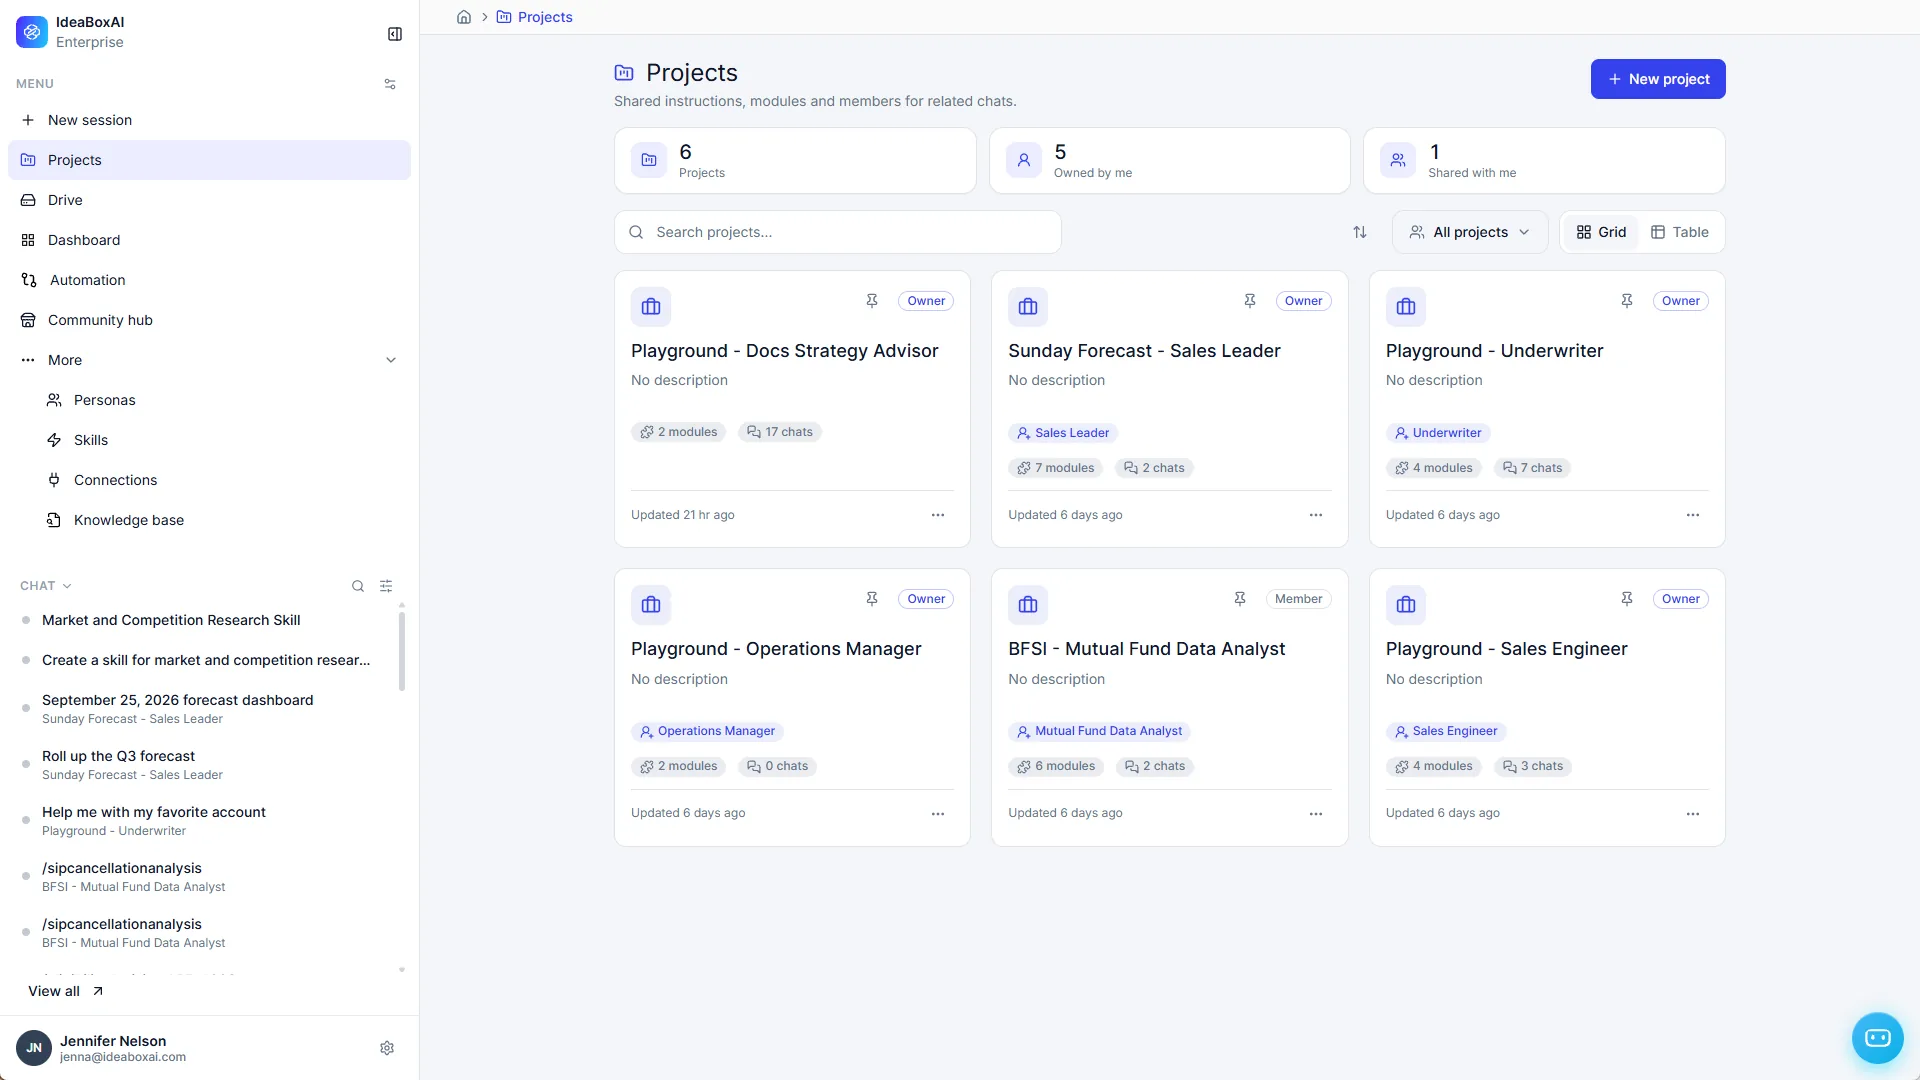The width and height of the screenshot is (1920, 1080).
Task: Open the All projects filter dropdown
Action: pyautogui.click(x=1470, y=232)
